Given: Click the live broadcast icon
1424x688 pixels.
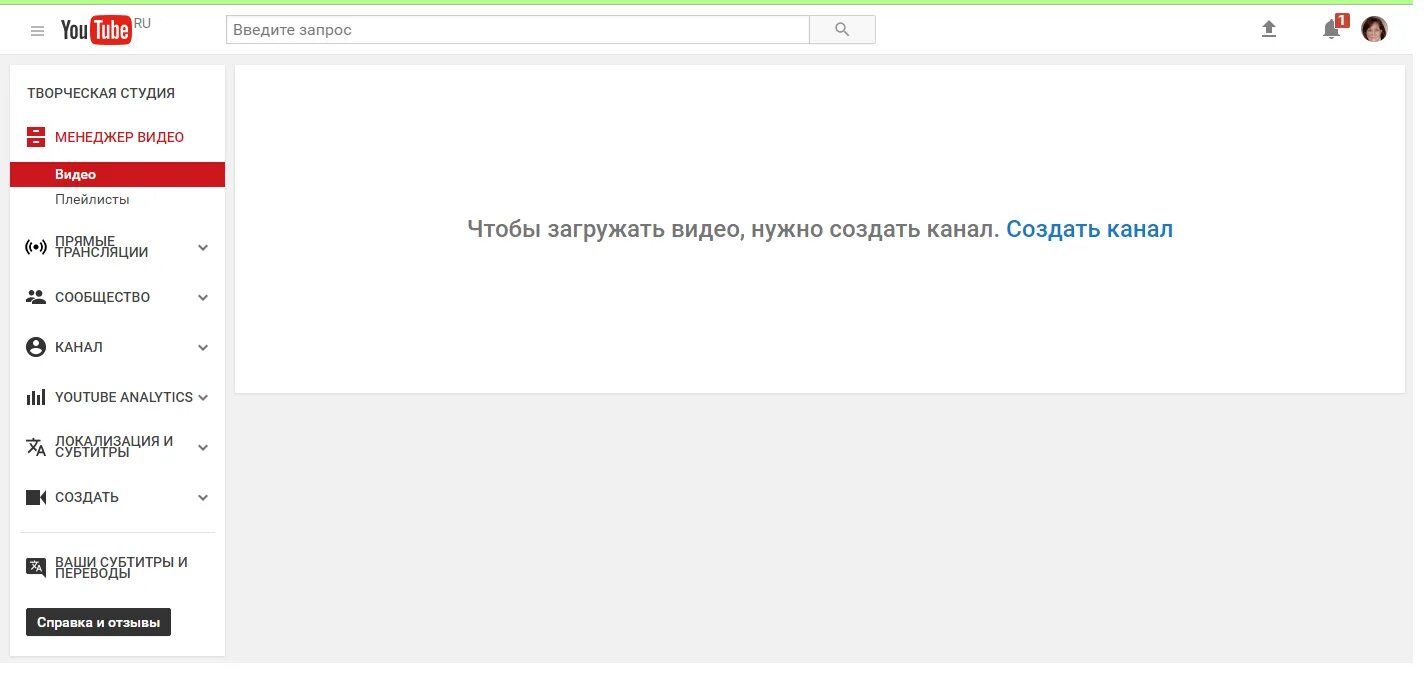Looking at the screenshot, I should (36, 247).
